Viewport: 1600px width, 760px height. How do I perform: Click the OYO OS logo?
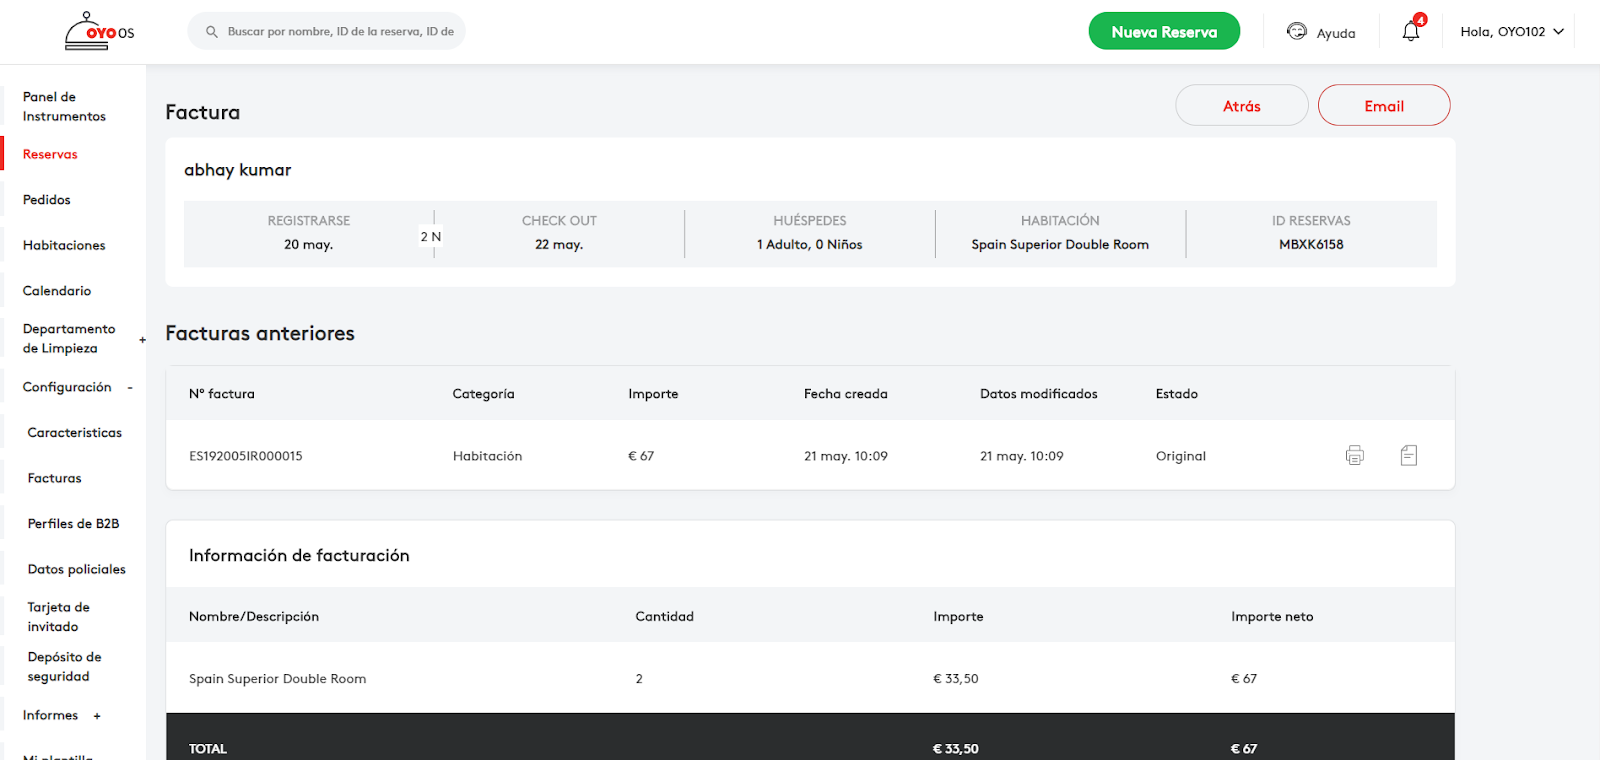click(99, 32)
